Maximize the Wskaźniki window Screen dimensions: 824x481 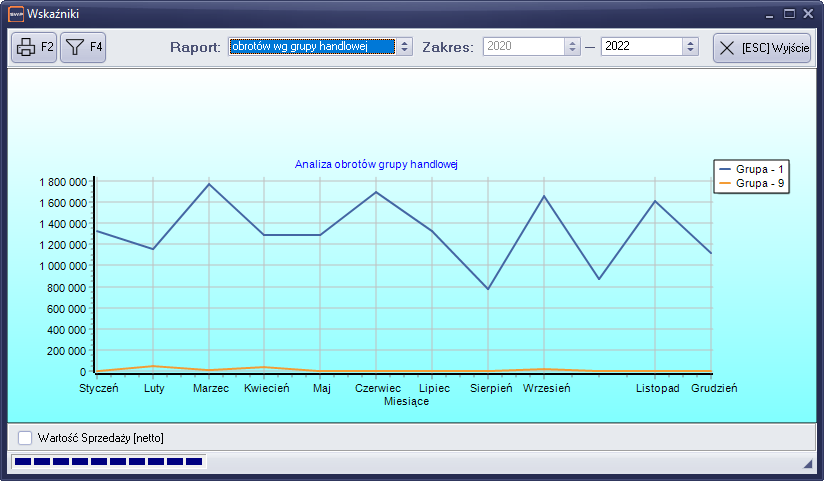coord(789,14)
